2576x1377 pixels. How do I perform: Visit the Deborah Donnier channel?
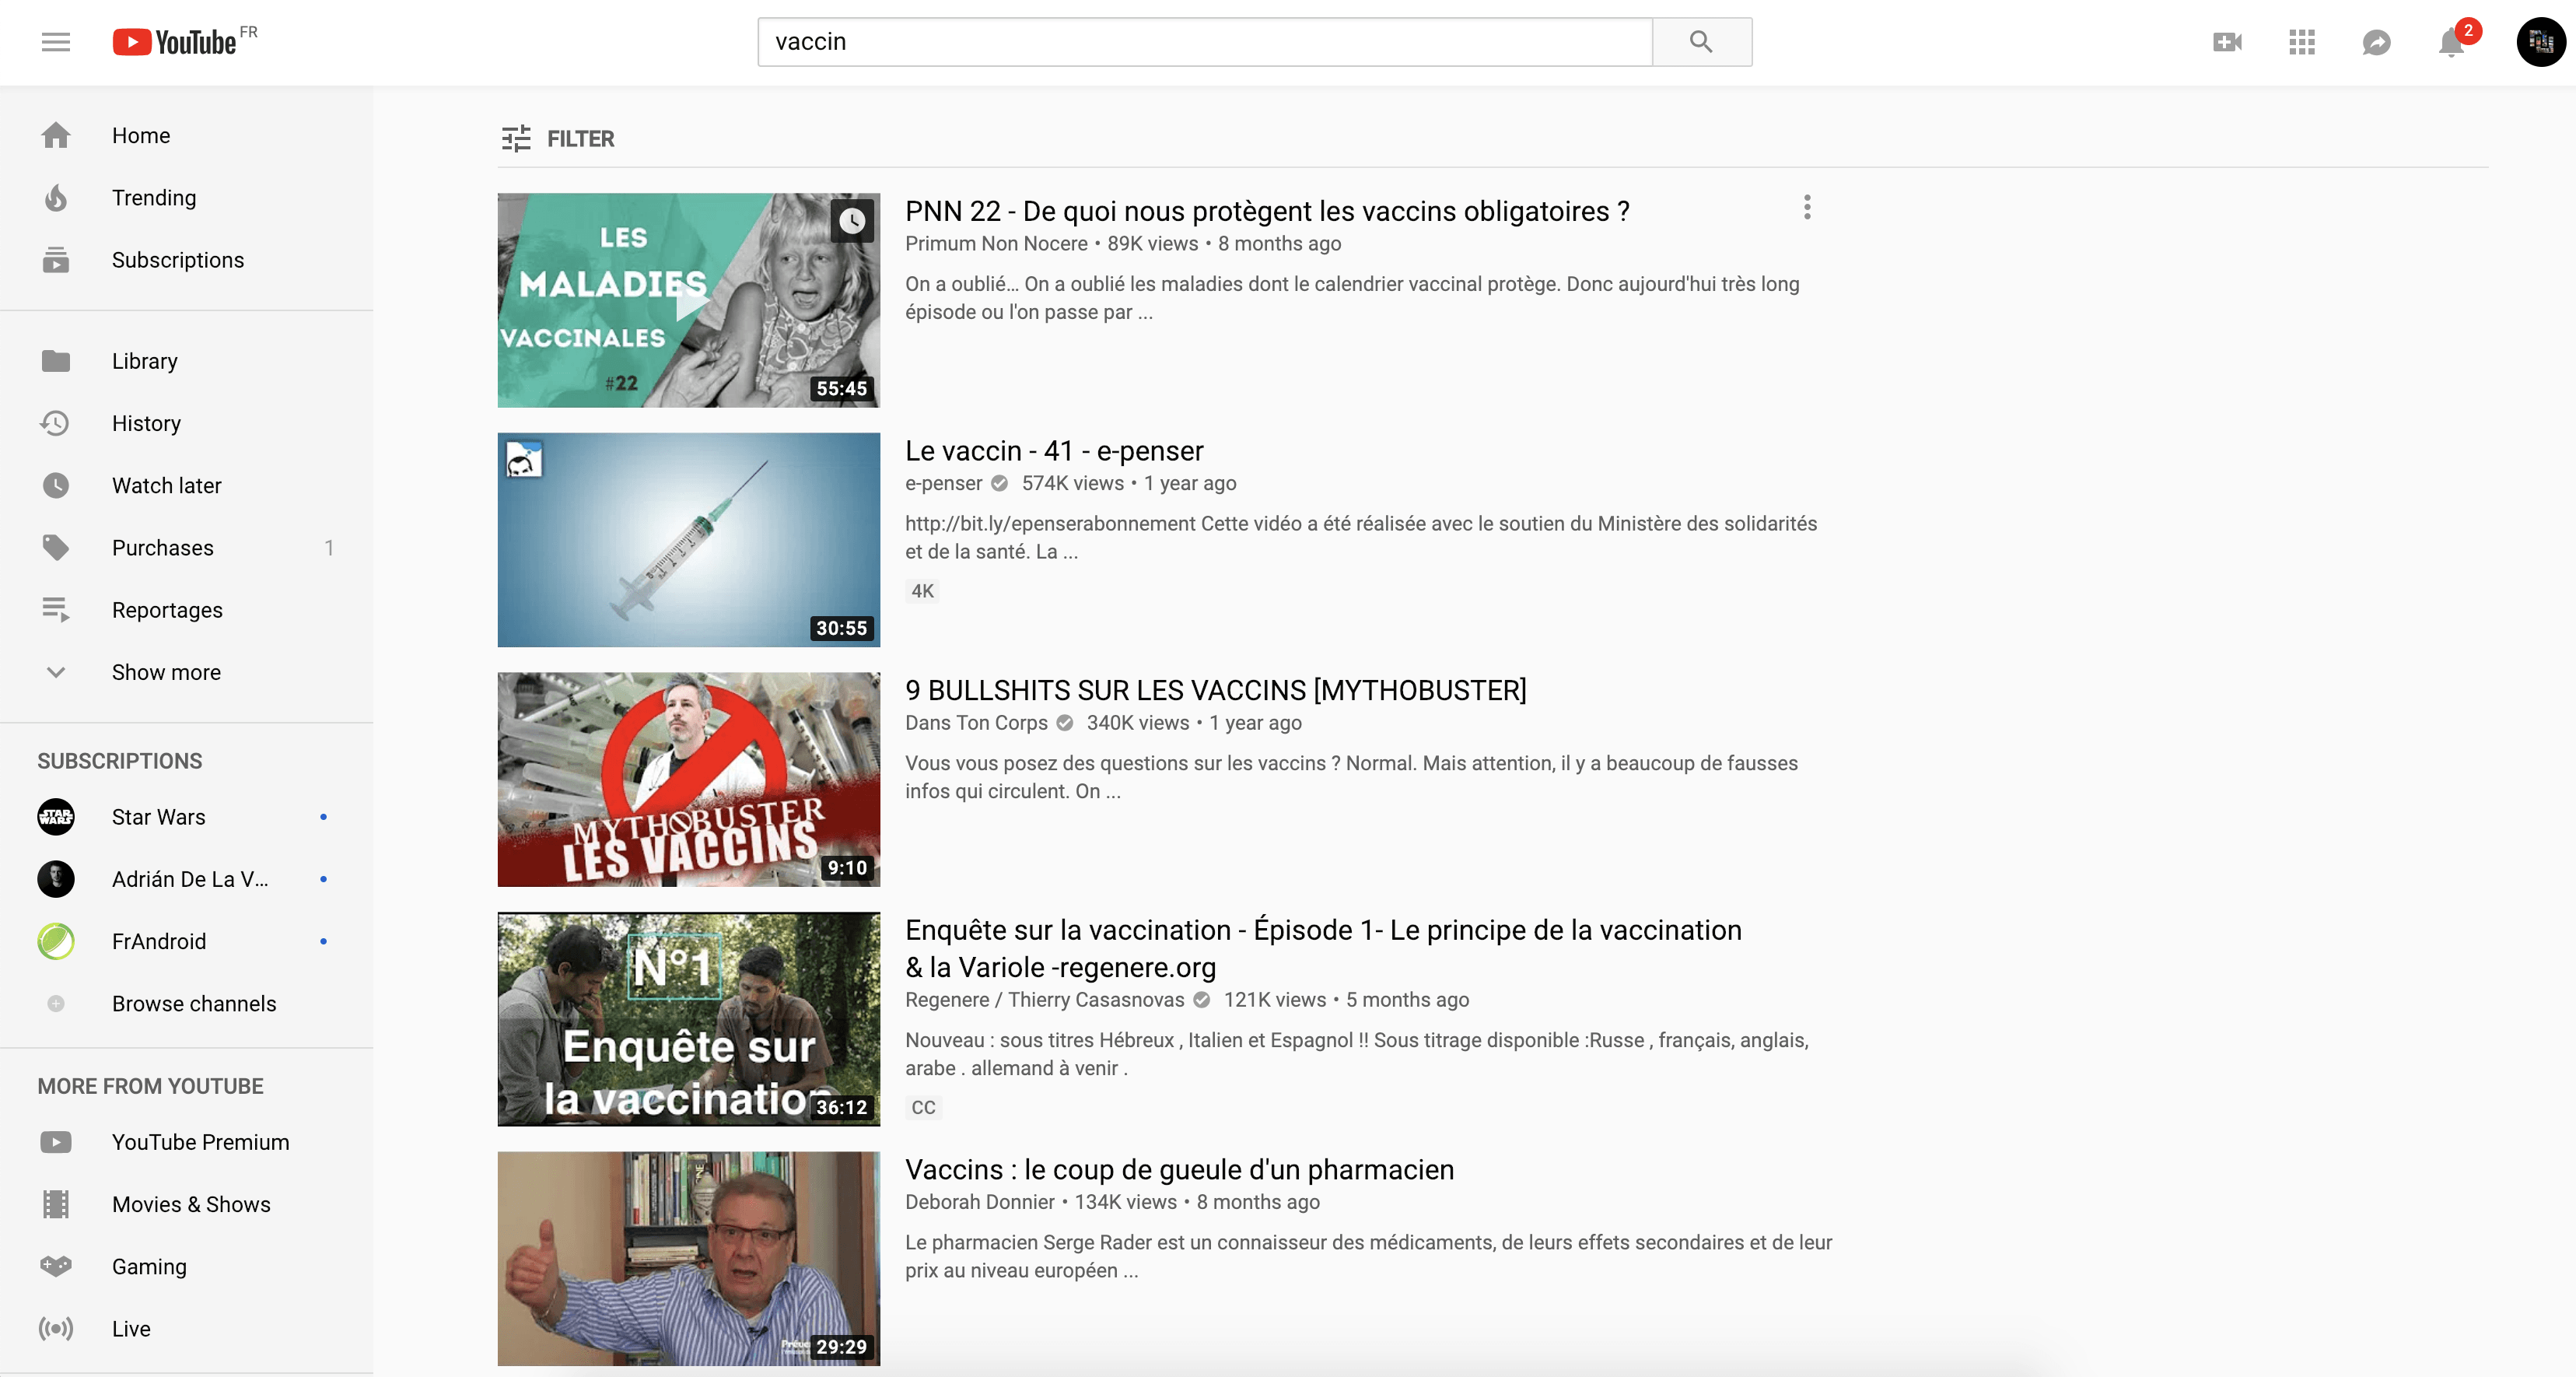coord(980,1202)
